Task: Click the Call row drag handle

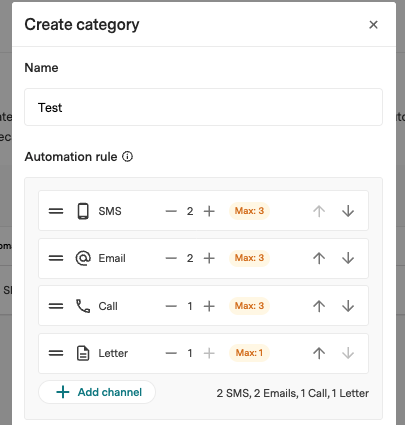Action: (56, 306)
